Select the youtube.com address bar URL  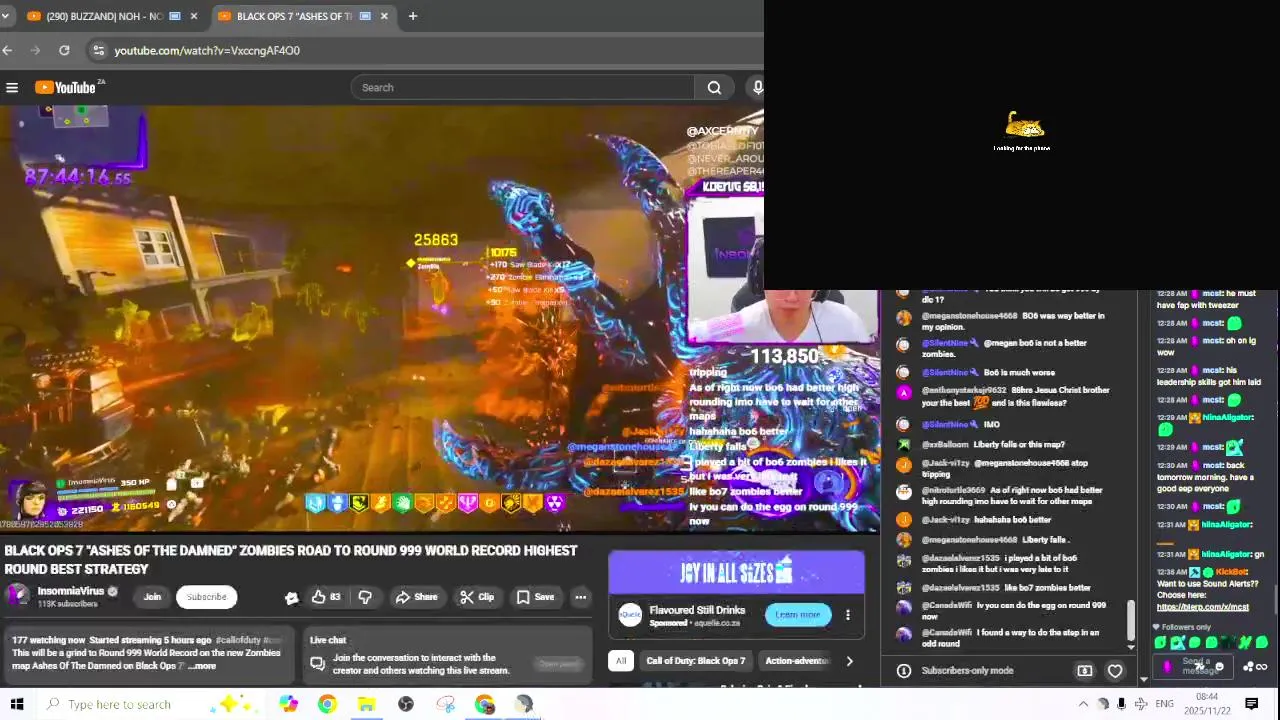click(207, 50)
